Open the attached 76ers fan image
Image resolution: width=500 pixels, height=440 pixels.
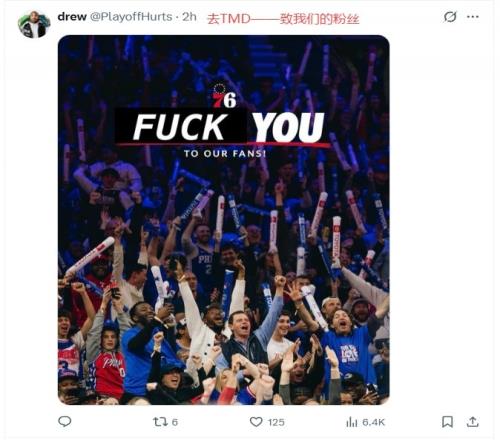[224, 220]
